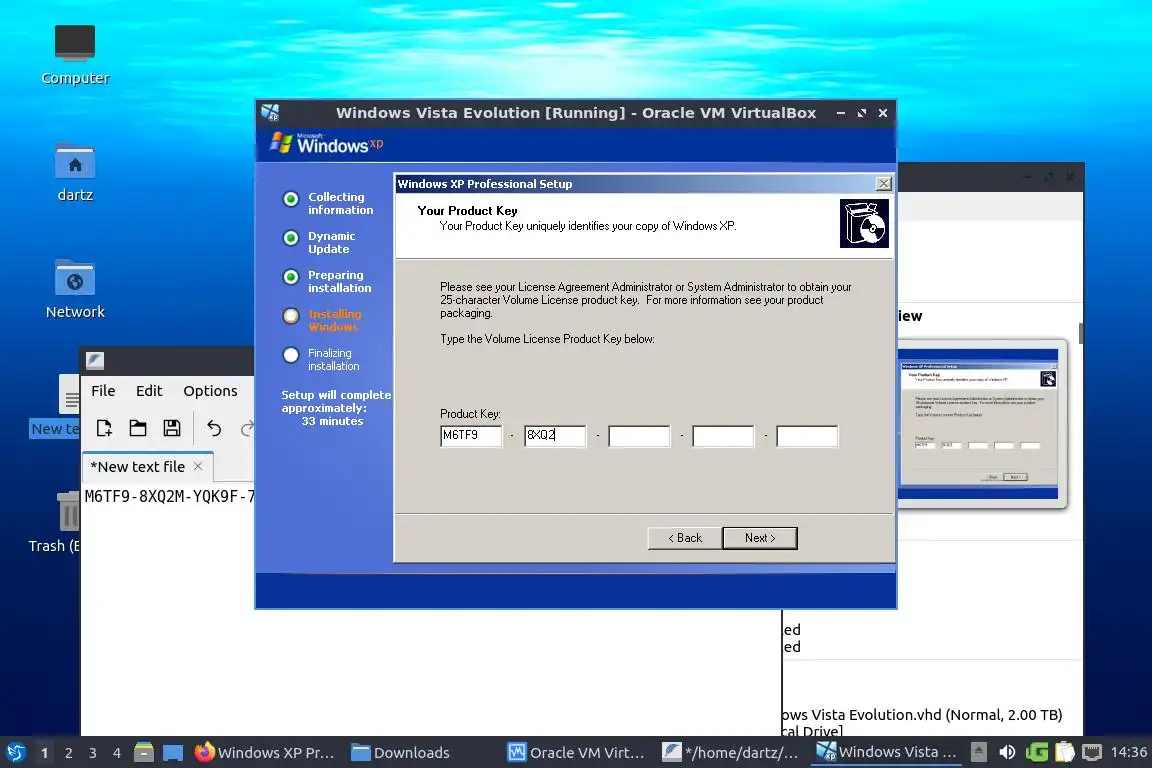Switch to Oracle VM Virt... taskbar item

tap(576, 753)
